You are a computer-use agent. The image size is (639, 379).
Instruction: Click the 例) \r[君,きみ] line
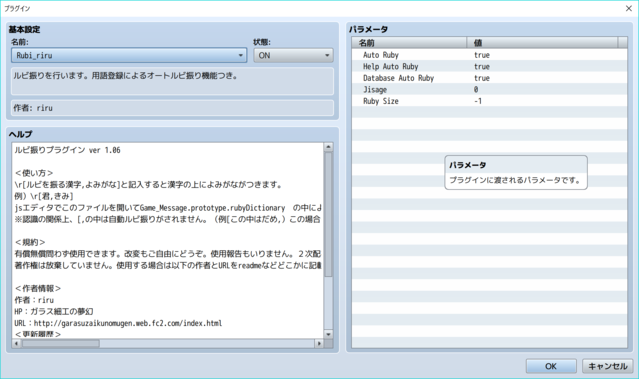pos(44,196)
